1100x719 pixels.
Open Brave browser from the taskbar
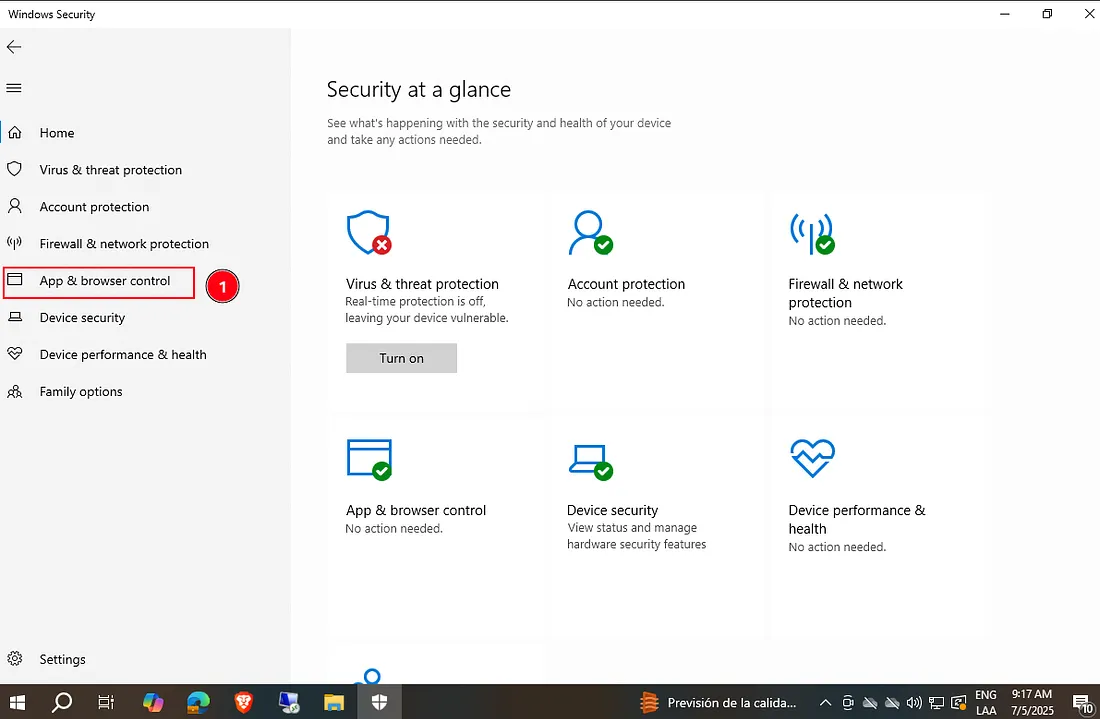coord(243,702)
